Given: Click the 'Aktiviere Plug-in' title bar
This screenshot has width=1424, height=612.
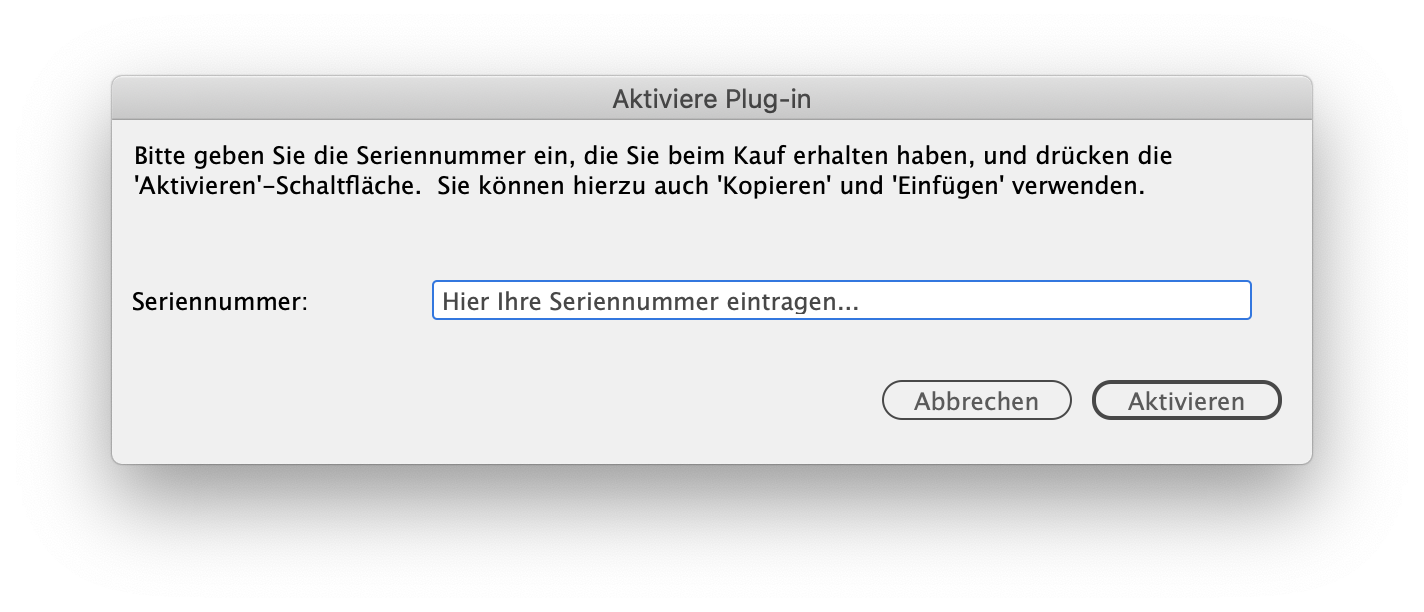Looking at the screenshot, I should pyautogui.click(x=711, y=99).
